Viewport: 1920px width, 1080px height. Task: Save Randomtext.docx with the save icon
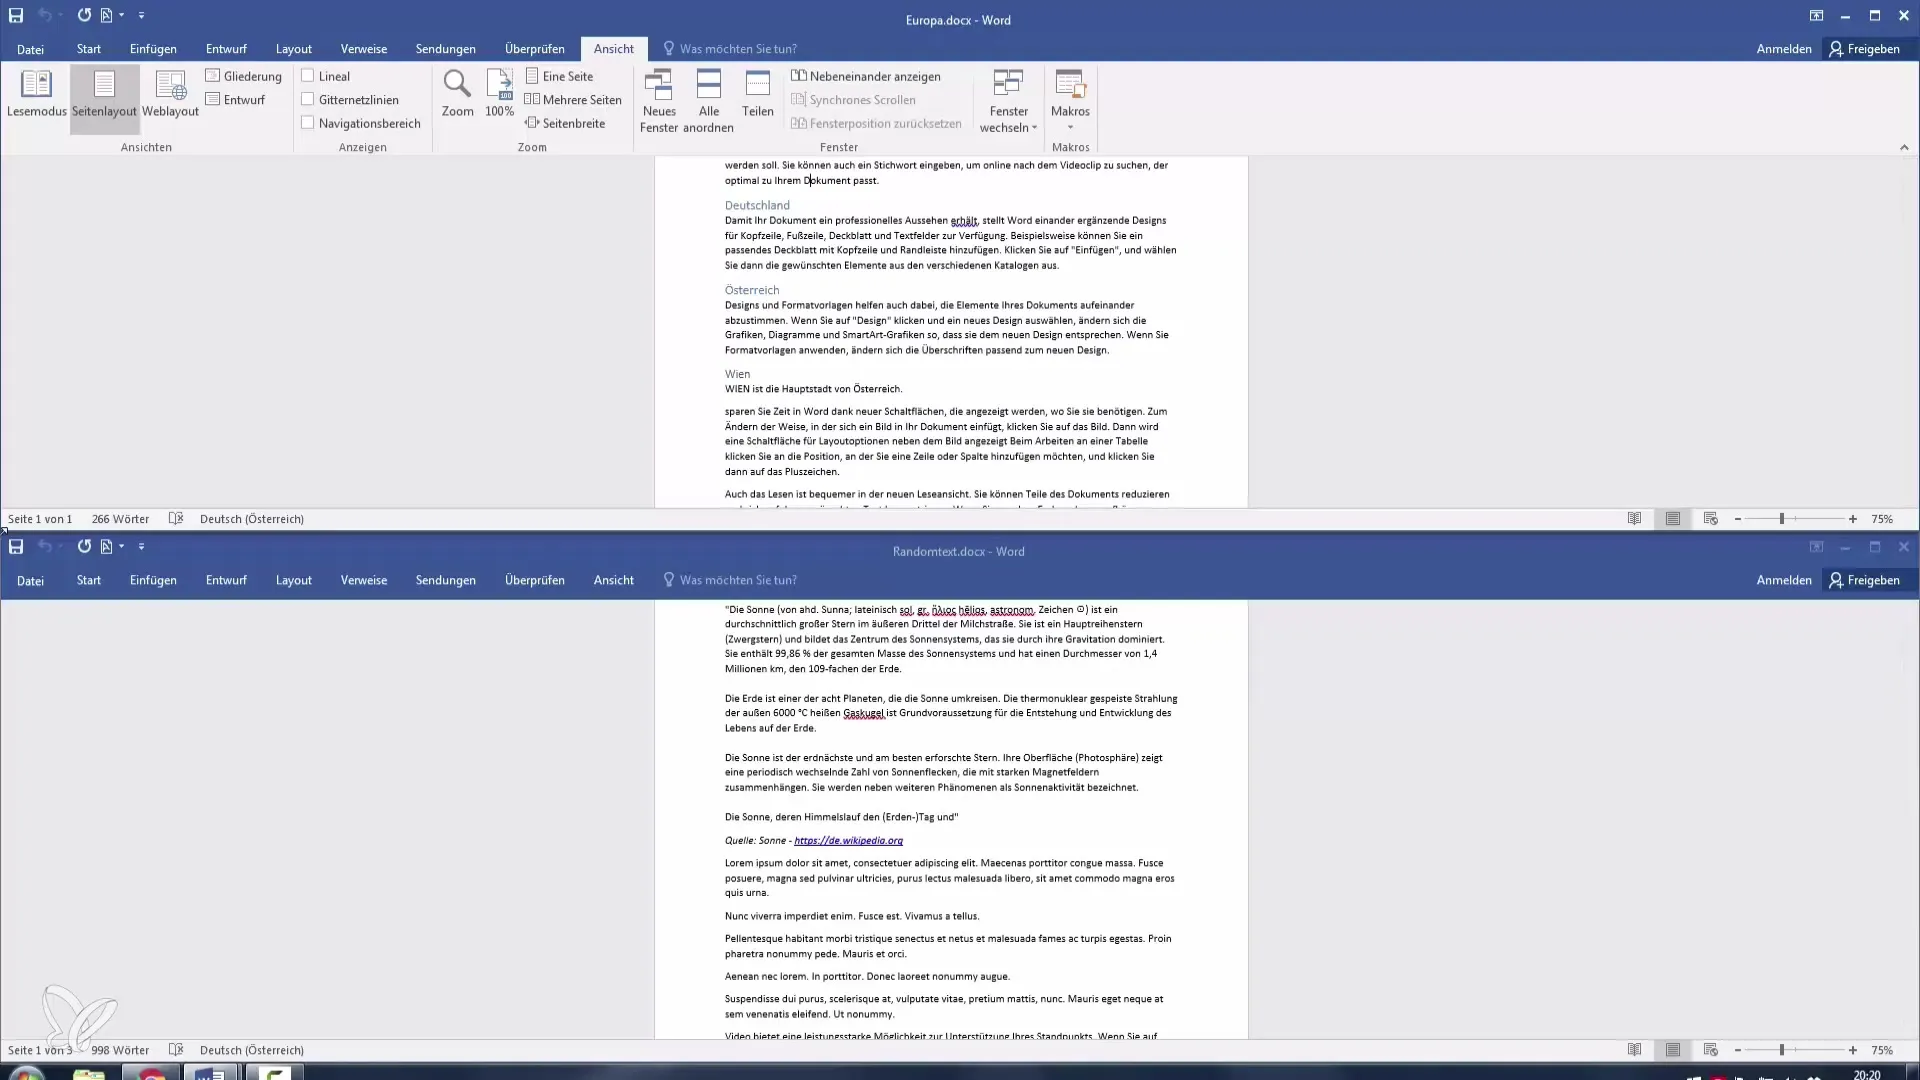click(x=16, y=547)
